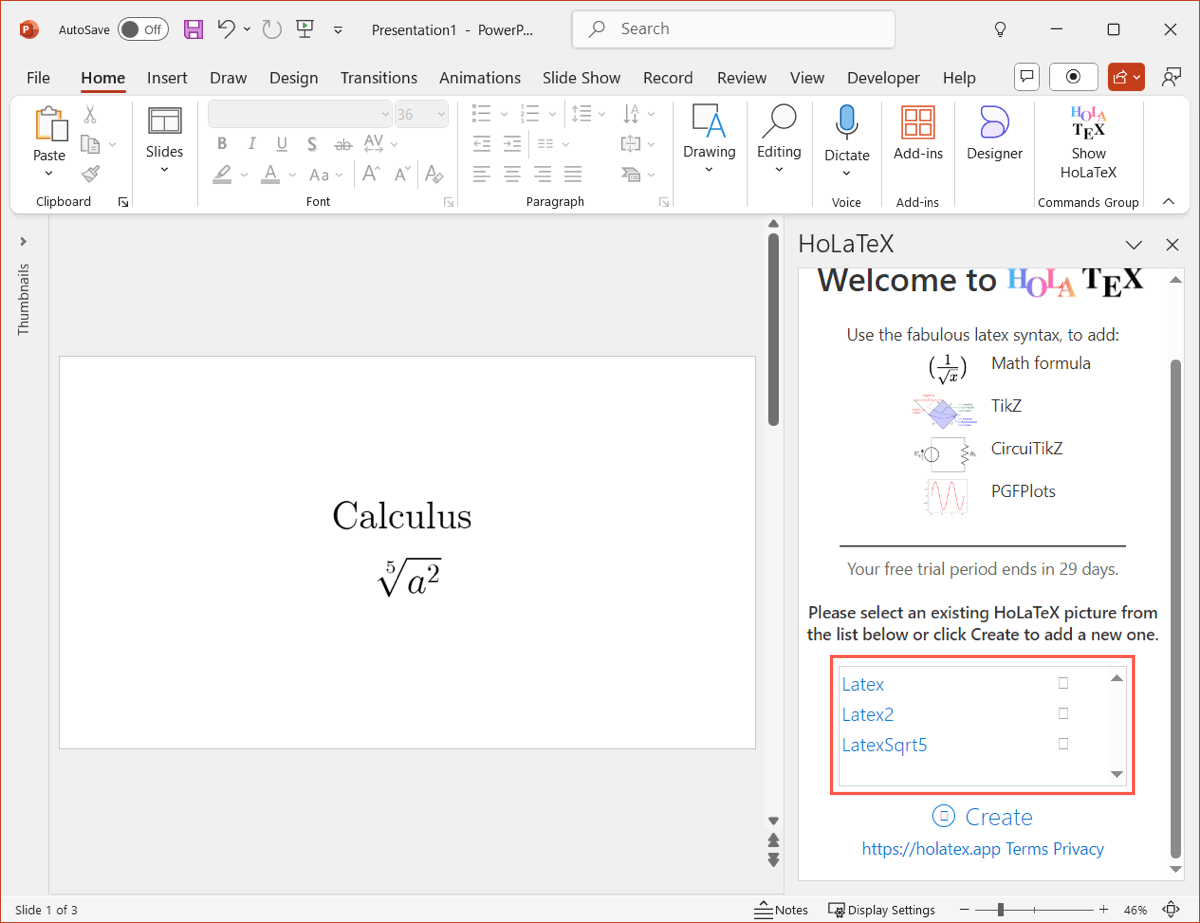Click Clear All Formatting icon
Image resolution: width=1200 pixels, height=923 pixels.
(x=434, y=174)
